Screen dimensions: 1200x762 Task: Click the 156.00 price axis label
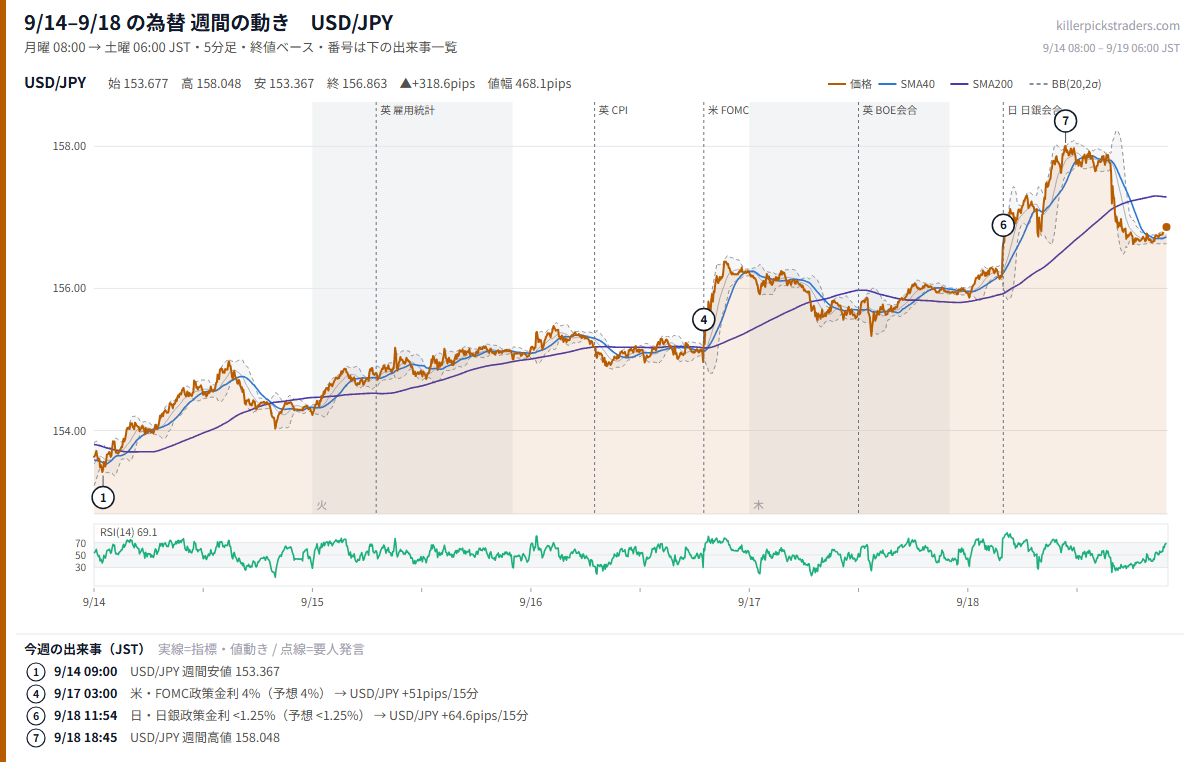click(69, 288)
